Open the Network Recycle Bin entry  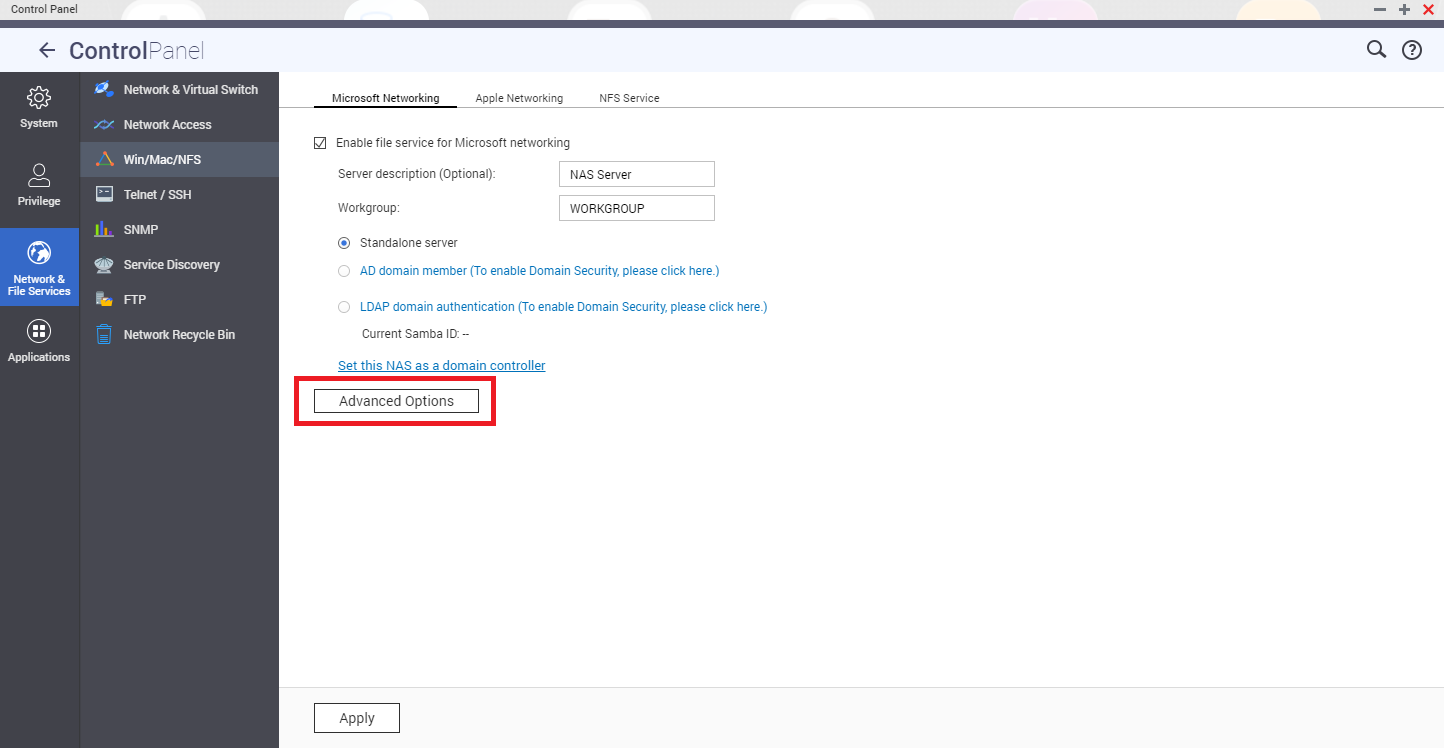[180, 335]
